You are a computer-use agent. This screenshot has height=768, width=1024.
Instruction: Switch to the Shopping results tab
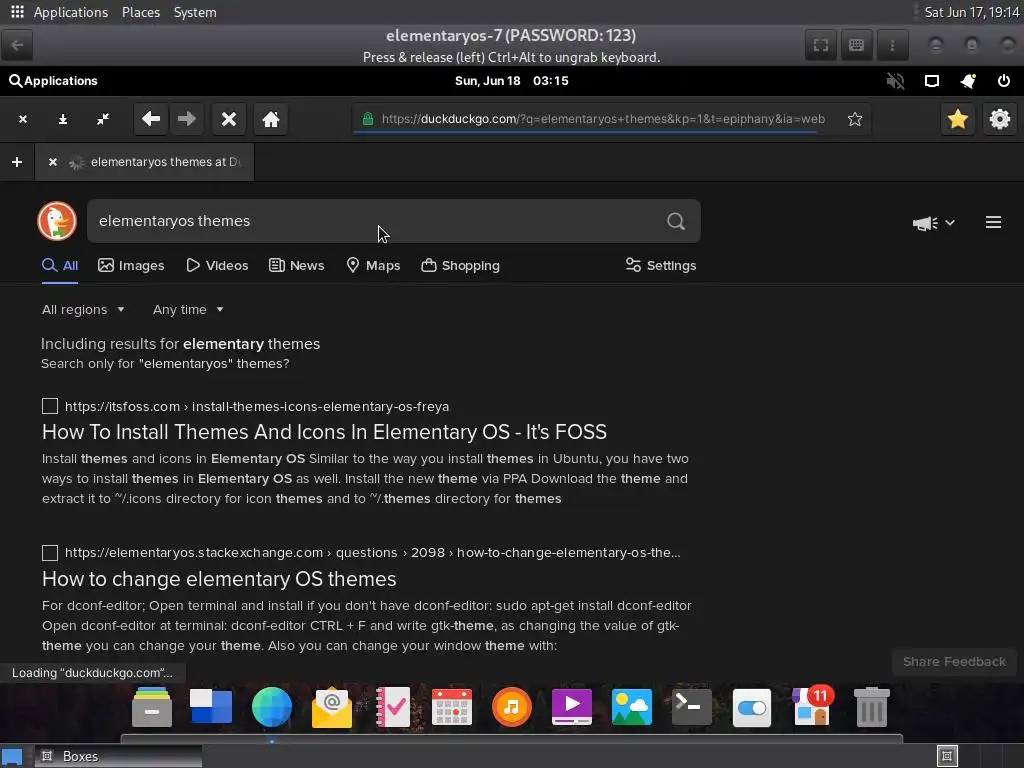tap(460, 265)
